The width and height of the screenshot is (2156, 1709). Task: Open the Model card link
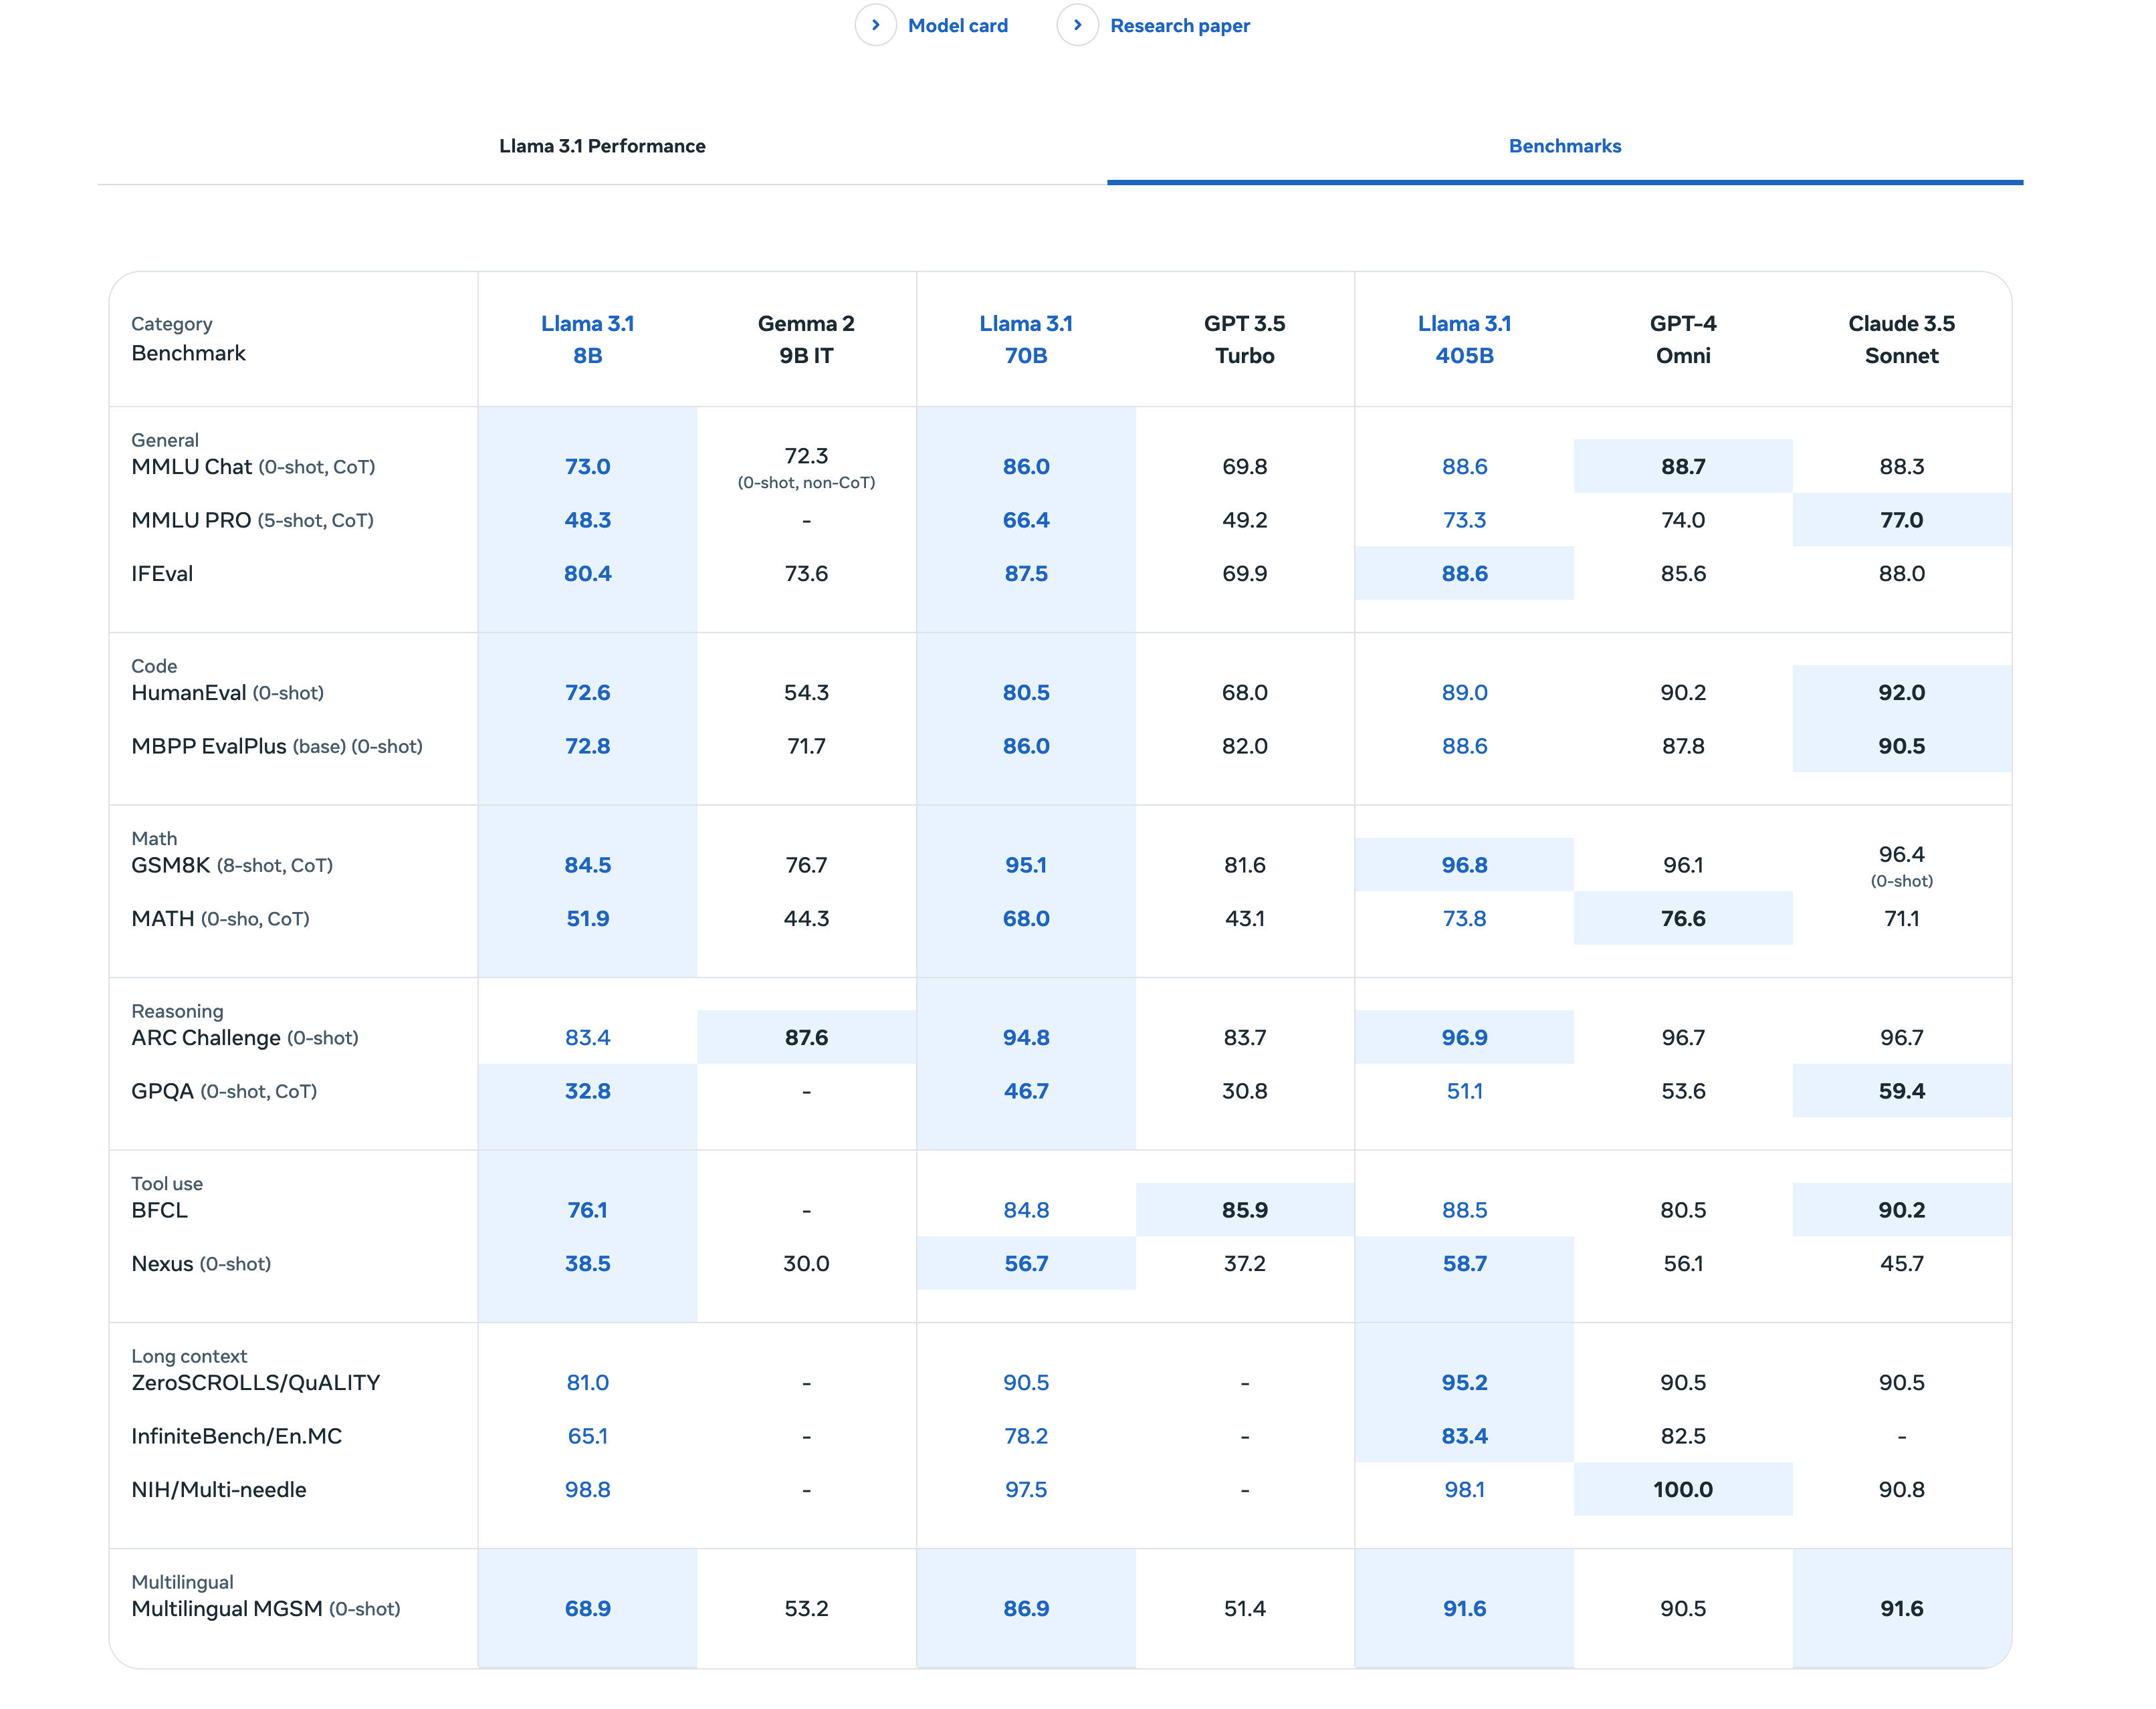click(957, 26)
